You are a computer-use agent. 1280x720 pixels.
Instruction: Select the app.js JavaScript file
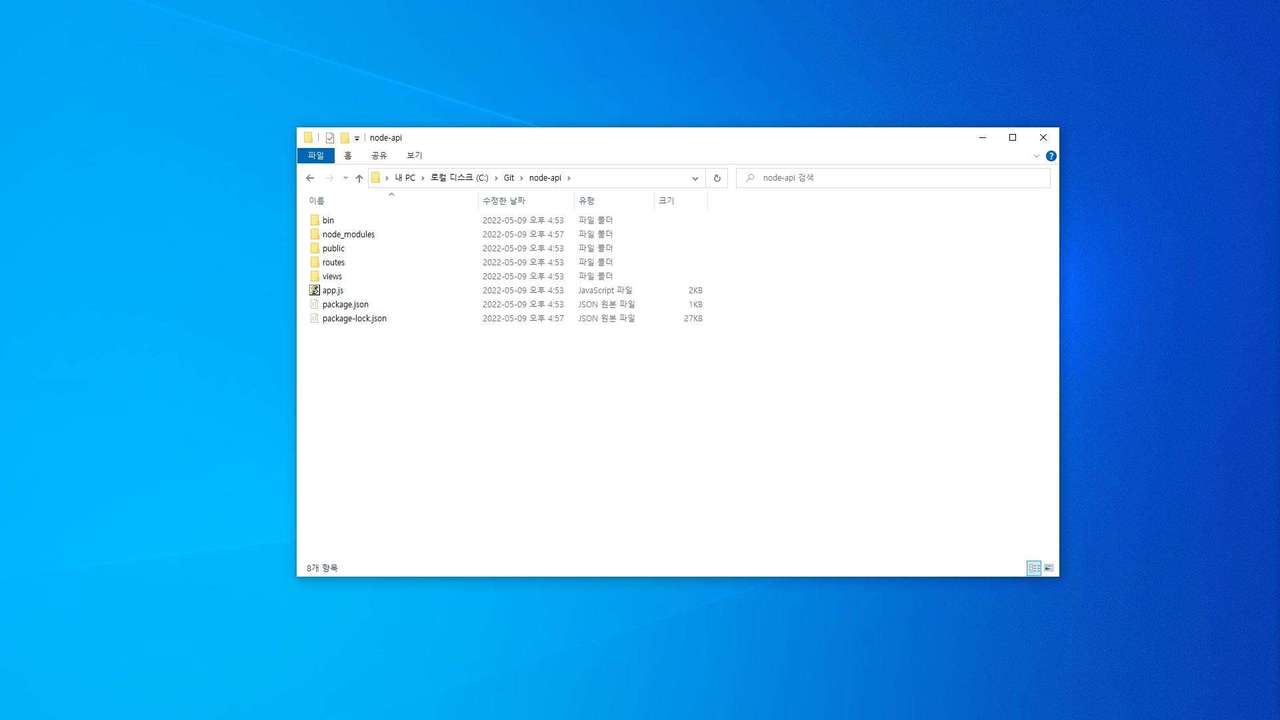click(x=332, y=290)
